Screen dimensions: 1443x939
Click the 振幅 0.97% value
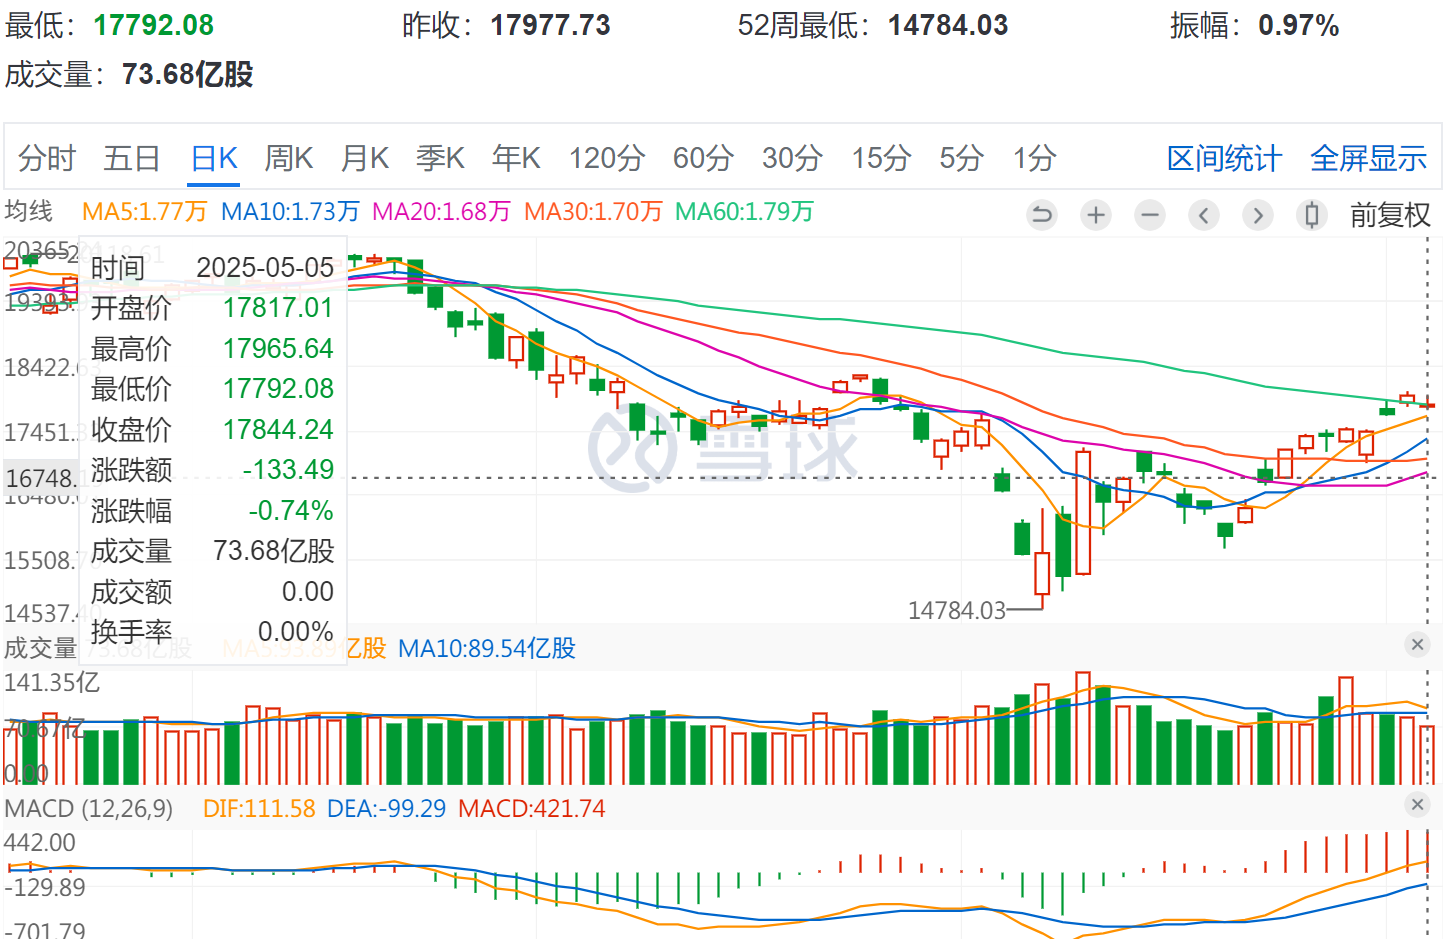(x=1298, y=25)
